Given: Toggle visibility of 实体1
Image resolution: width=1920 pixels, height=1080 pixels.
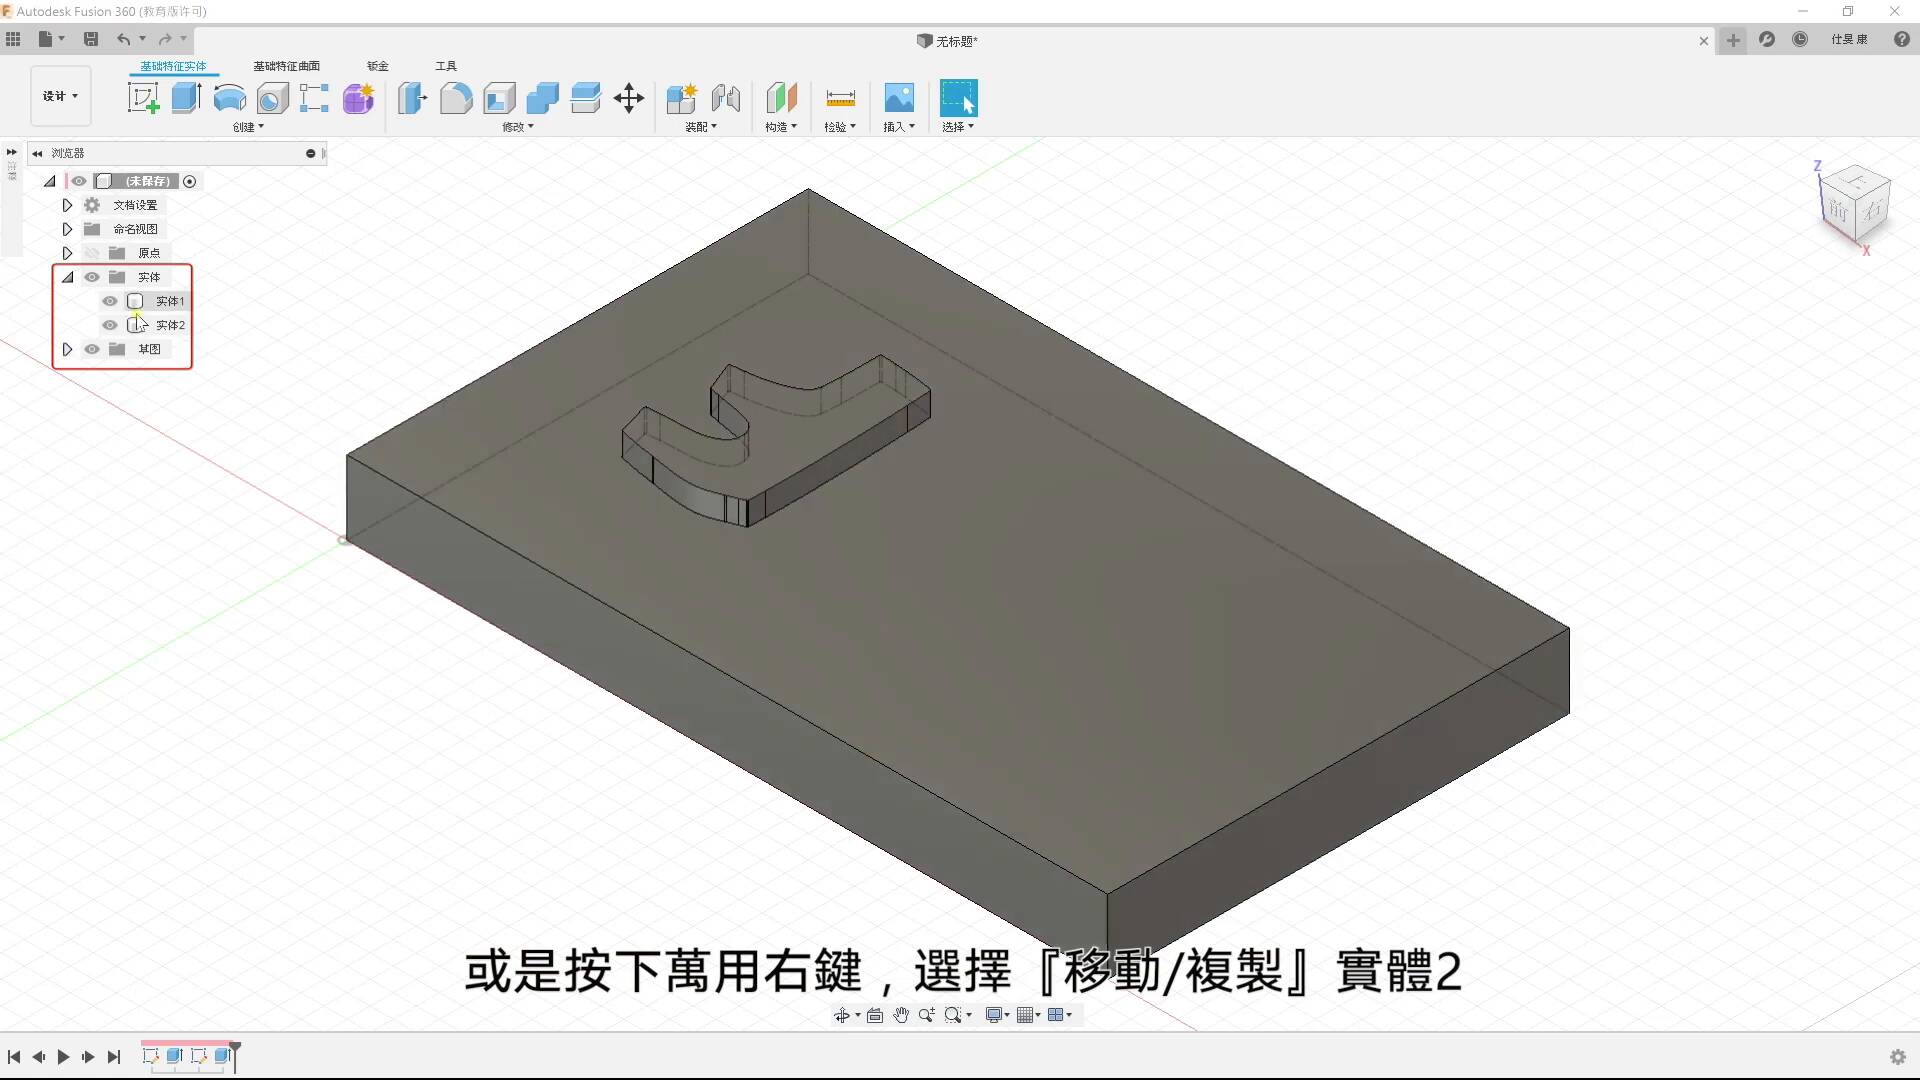Looking at the screenshot, I should click(x=110, y=301).
